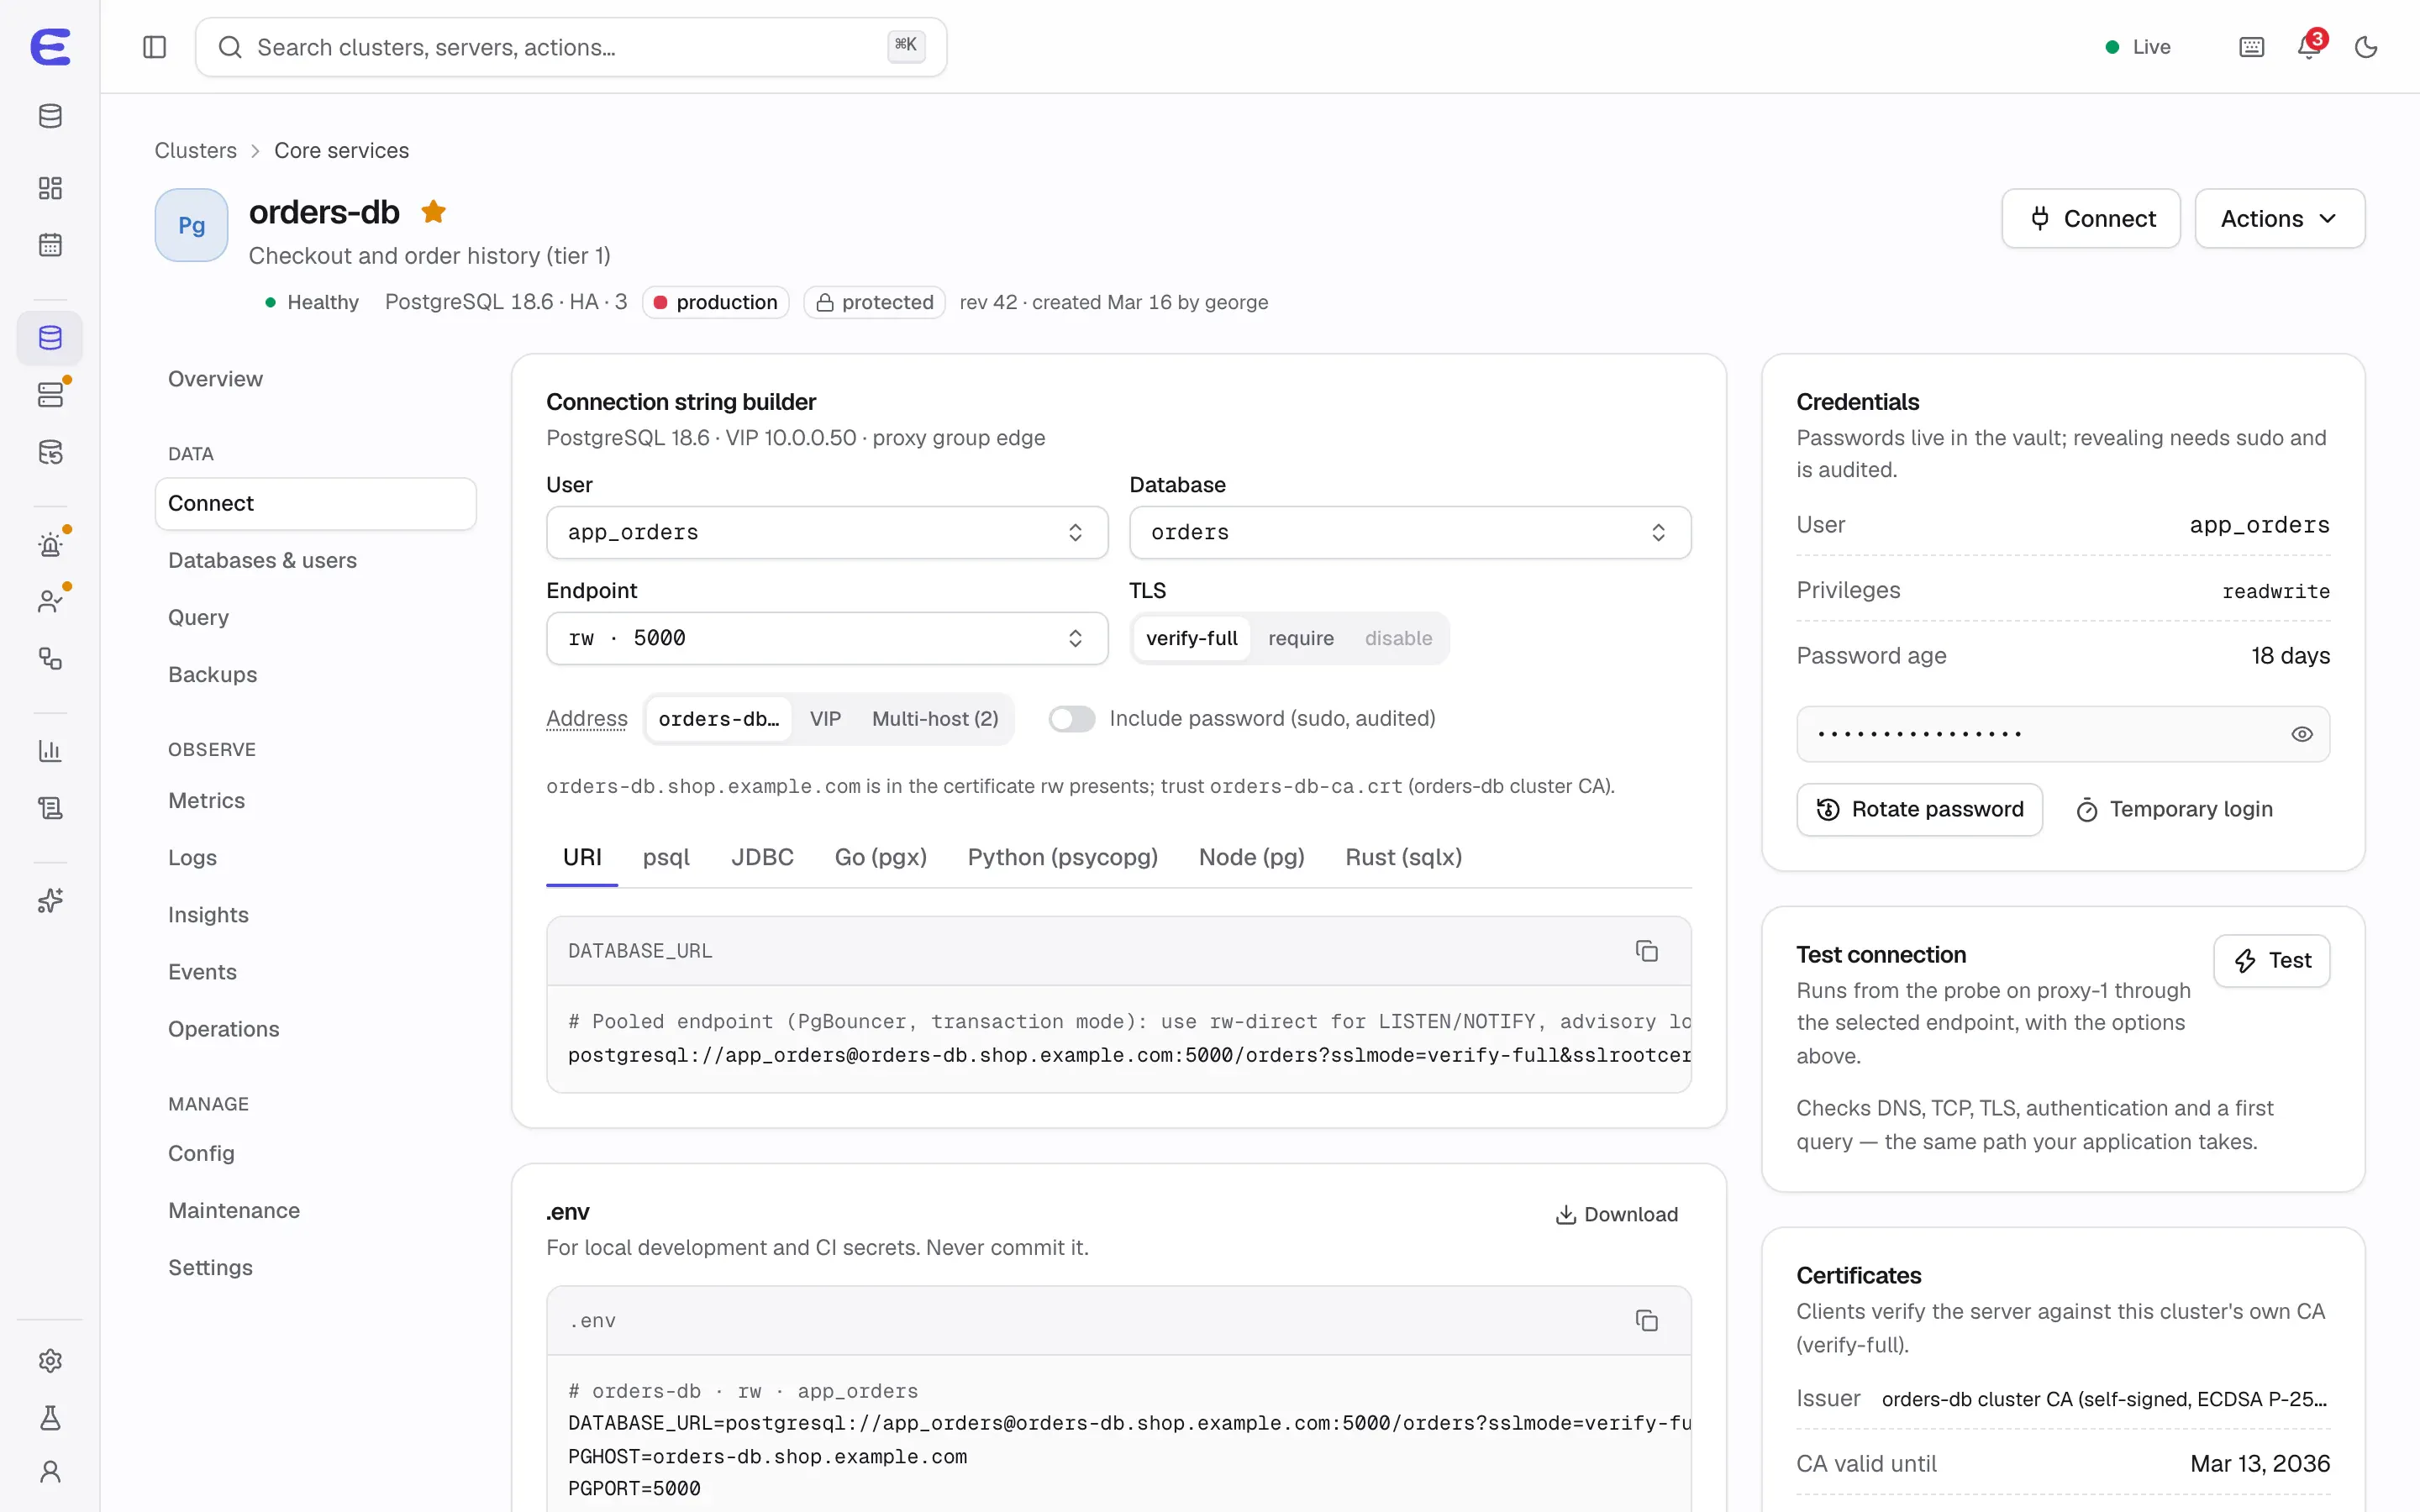The width and height of the screenshot is (2420, 1512).
Task: Copy the DATABASE_URL snippet
Action: click(1646, 951)
